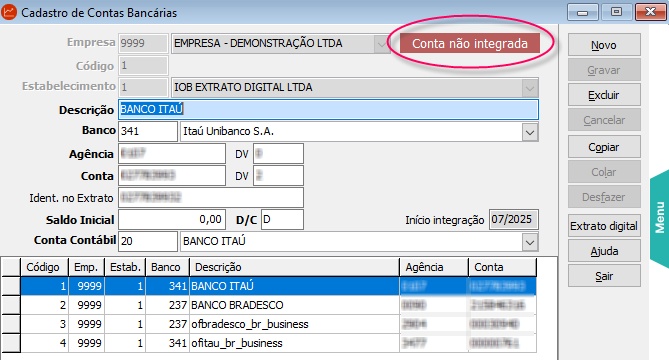Select the BANCO ITAÚ row in grid
This screenshot has height=360, width=669.
point(278,286)
